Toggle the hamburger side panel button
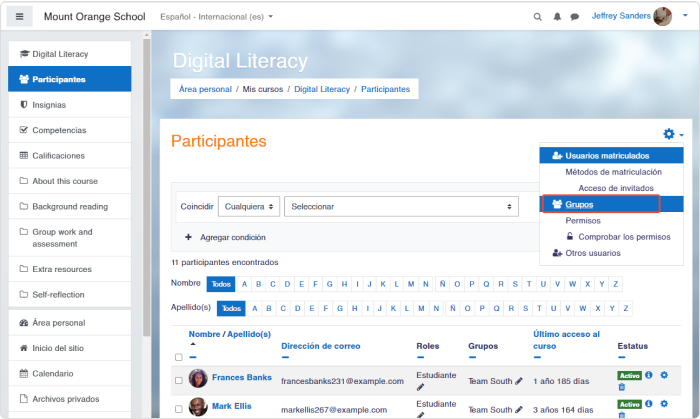This screenshot has height=419, width=700. pyautogui.click(x=19, y=17)
